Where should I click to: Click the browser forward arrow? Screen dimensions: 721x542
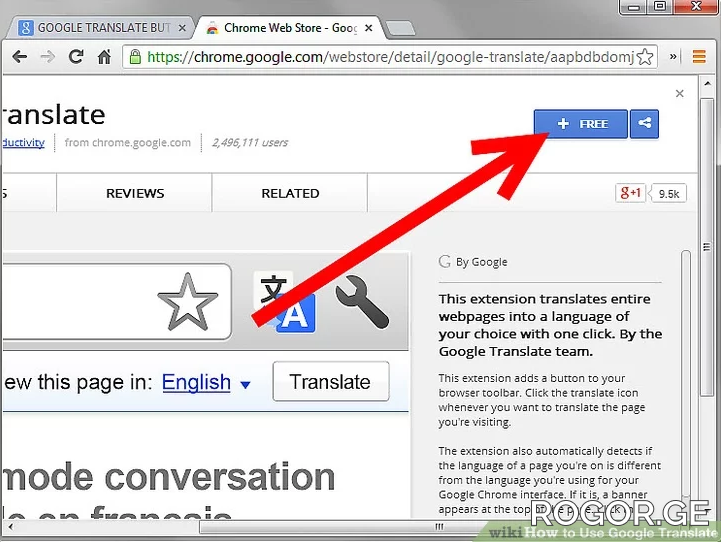pos(47,57)
